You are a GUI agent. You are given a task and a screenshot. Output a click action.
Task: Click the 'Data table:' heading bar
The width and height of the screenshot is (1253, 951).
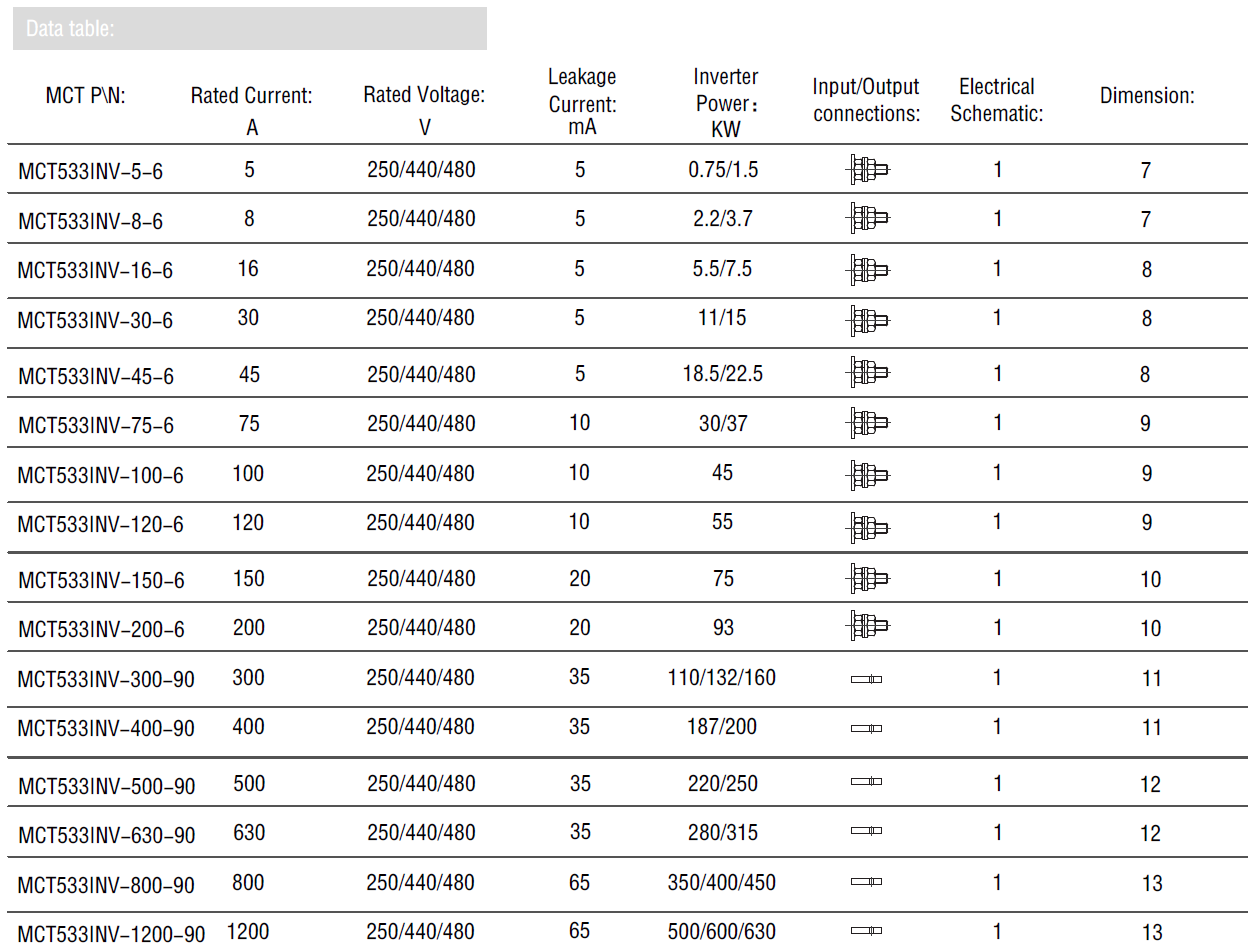point(250,28)
